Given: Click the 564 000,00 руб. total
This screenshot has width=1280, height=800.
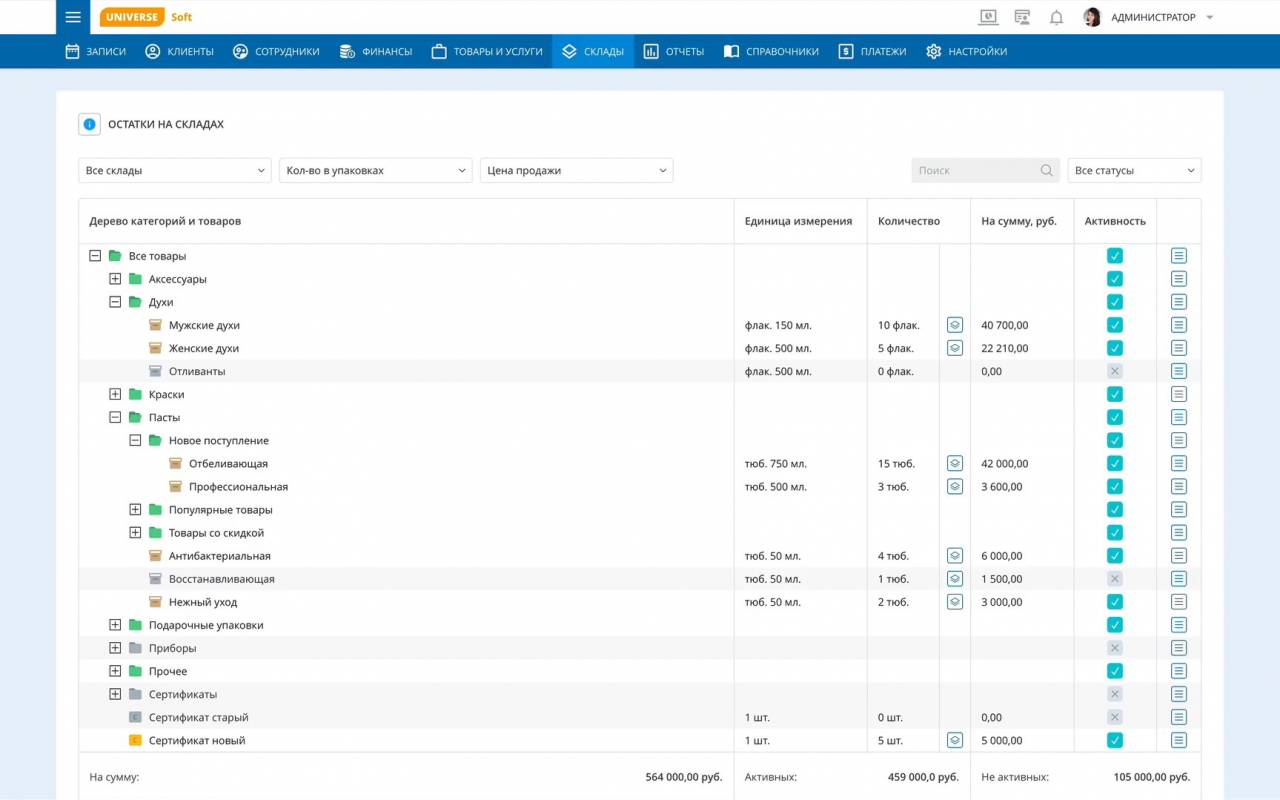Looking at the screenshot, I should pos(684,777).
